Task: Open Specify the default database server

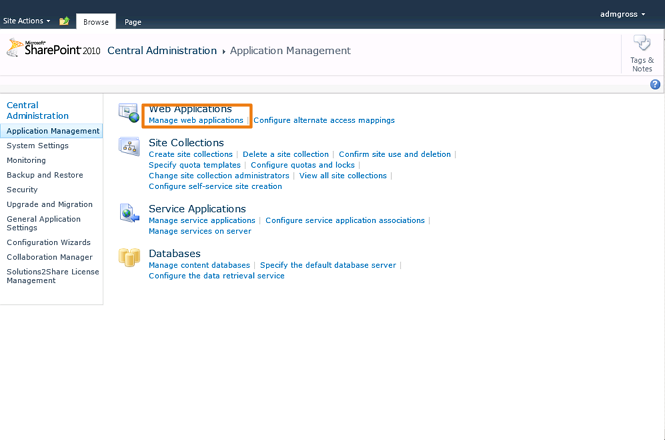Action: click(328, 265)
